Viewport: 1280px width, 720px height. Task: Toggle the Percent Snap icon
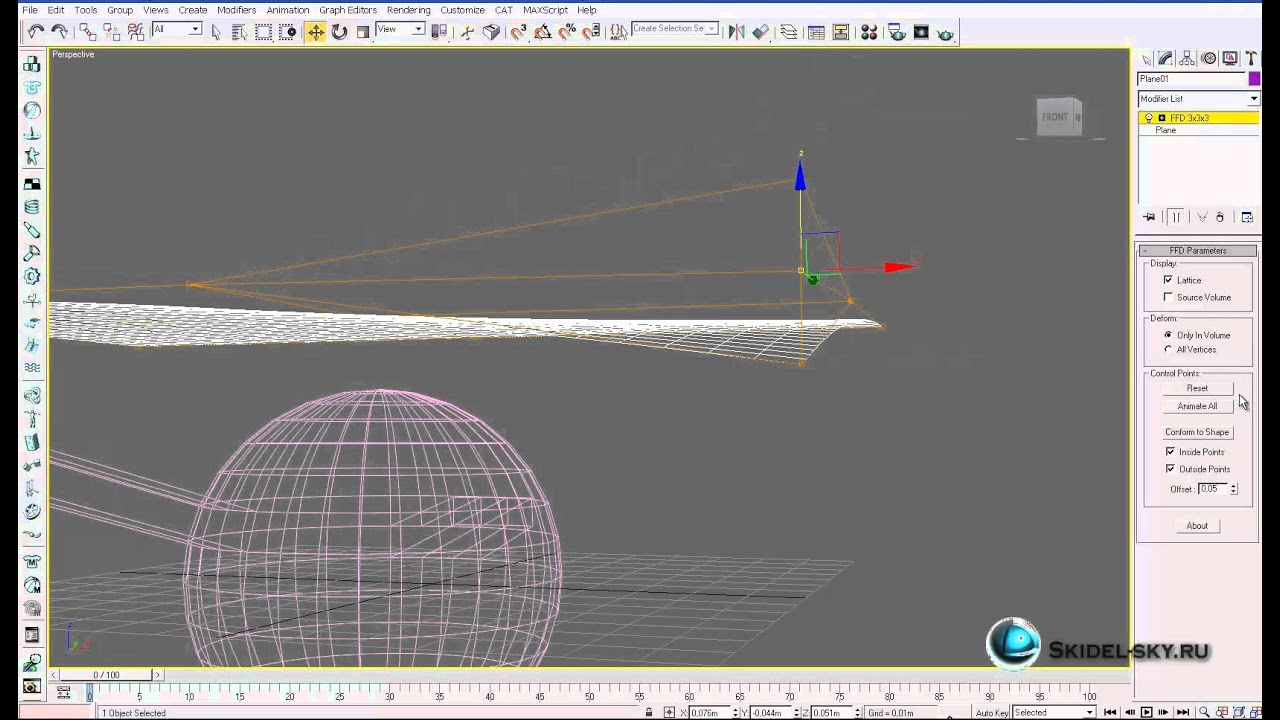[567, 32]
